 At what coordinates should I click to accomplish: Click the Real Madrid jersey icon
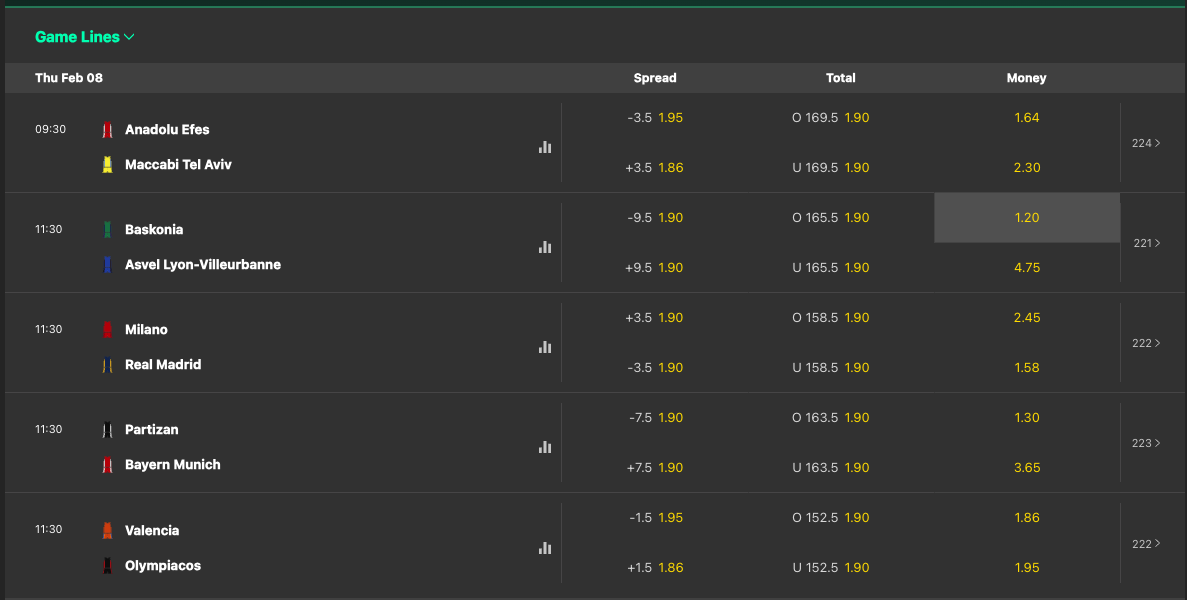point(107,365)
